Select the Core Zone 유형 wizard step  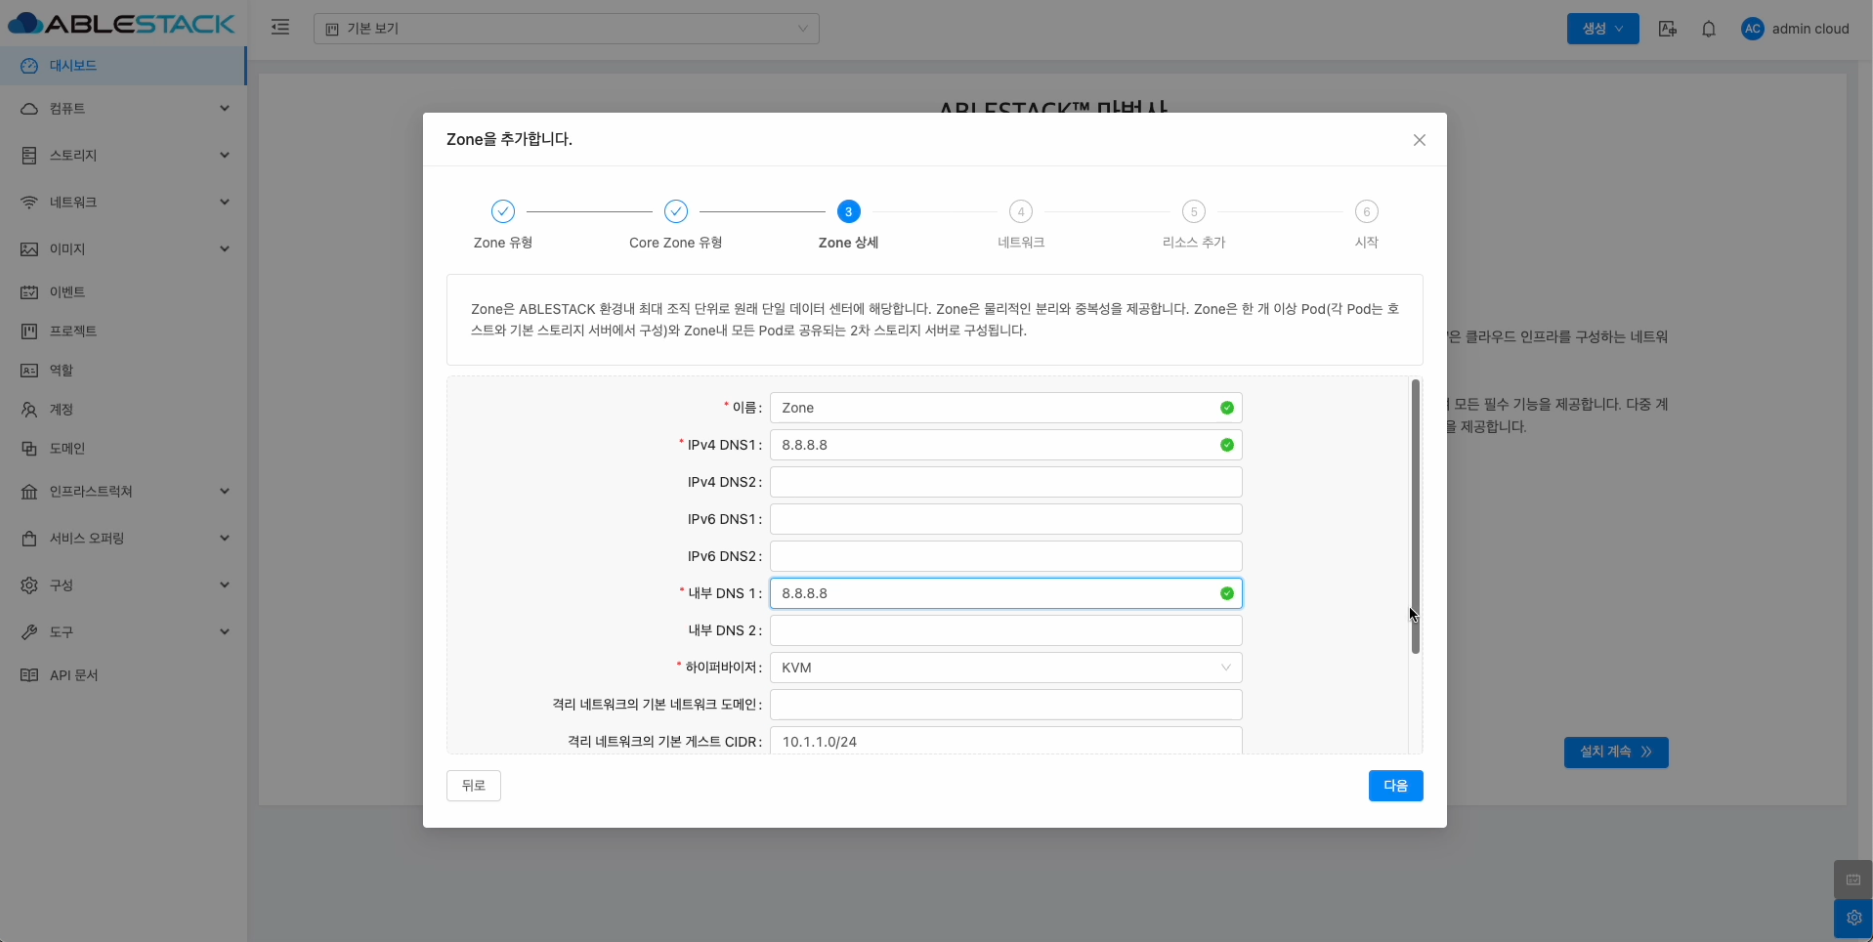[x=676, y=212]
